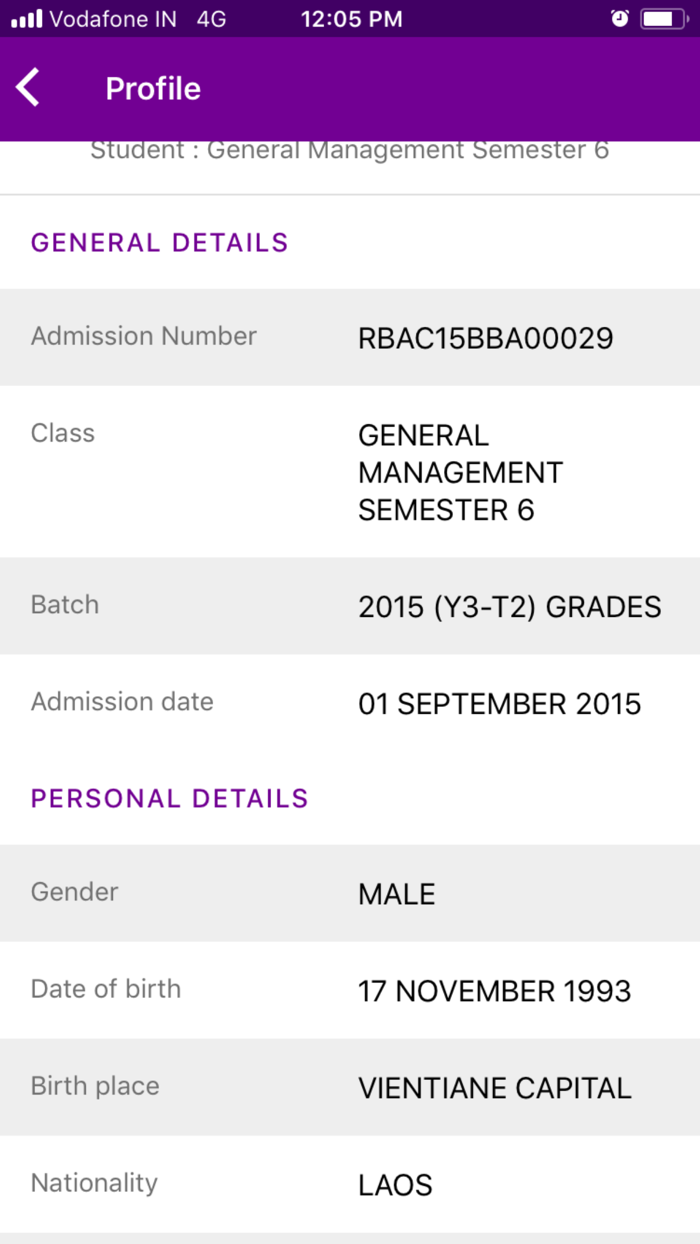Open the PERSONAL DETAILS section header
The width and height of the screenshot is (700, 1244).
click(x=168, y=798)
